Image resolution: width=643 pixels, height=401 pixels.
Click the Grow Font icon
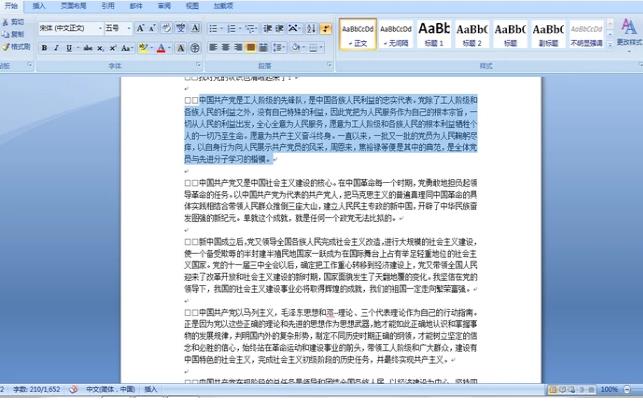tap(140, 28)
